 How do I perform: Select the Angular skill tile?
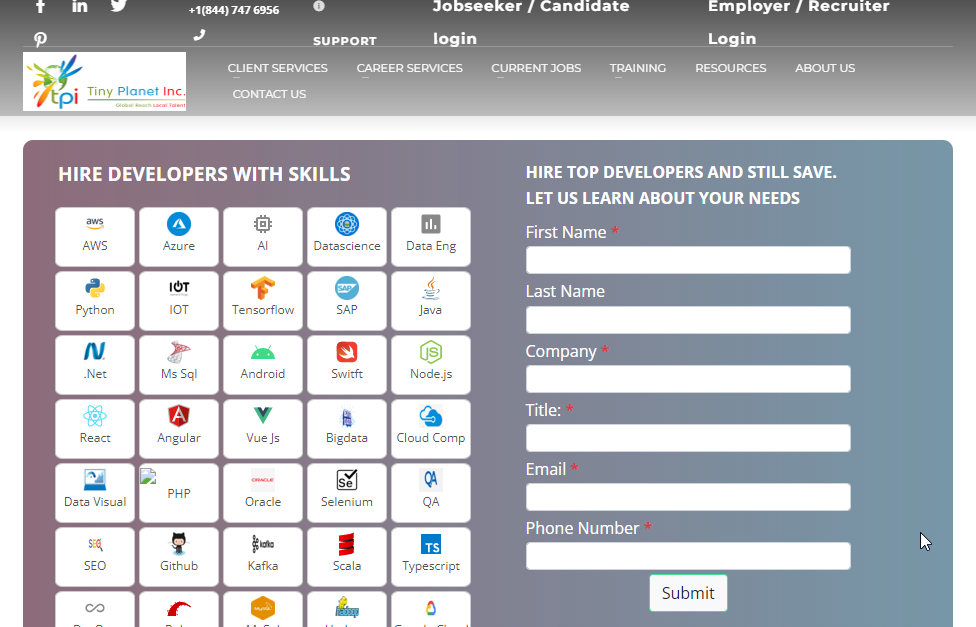179,429
